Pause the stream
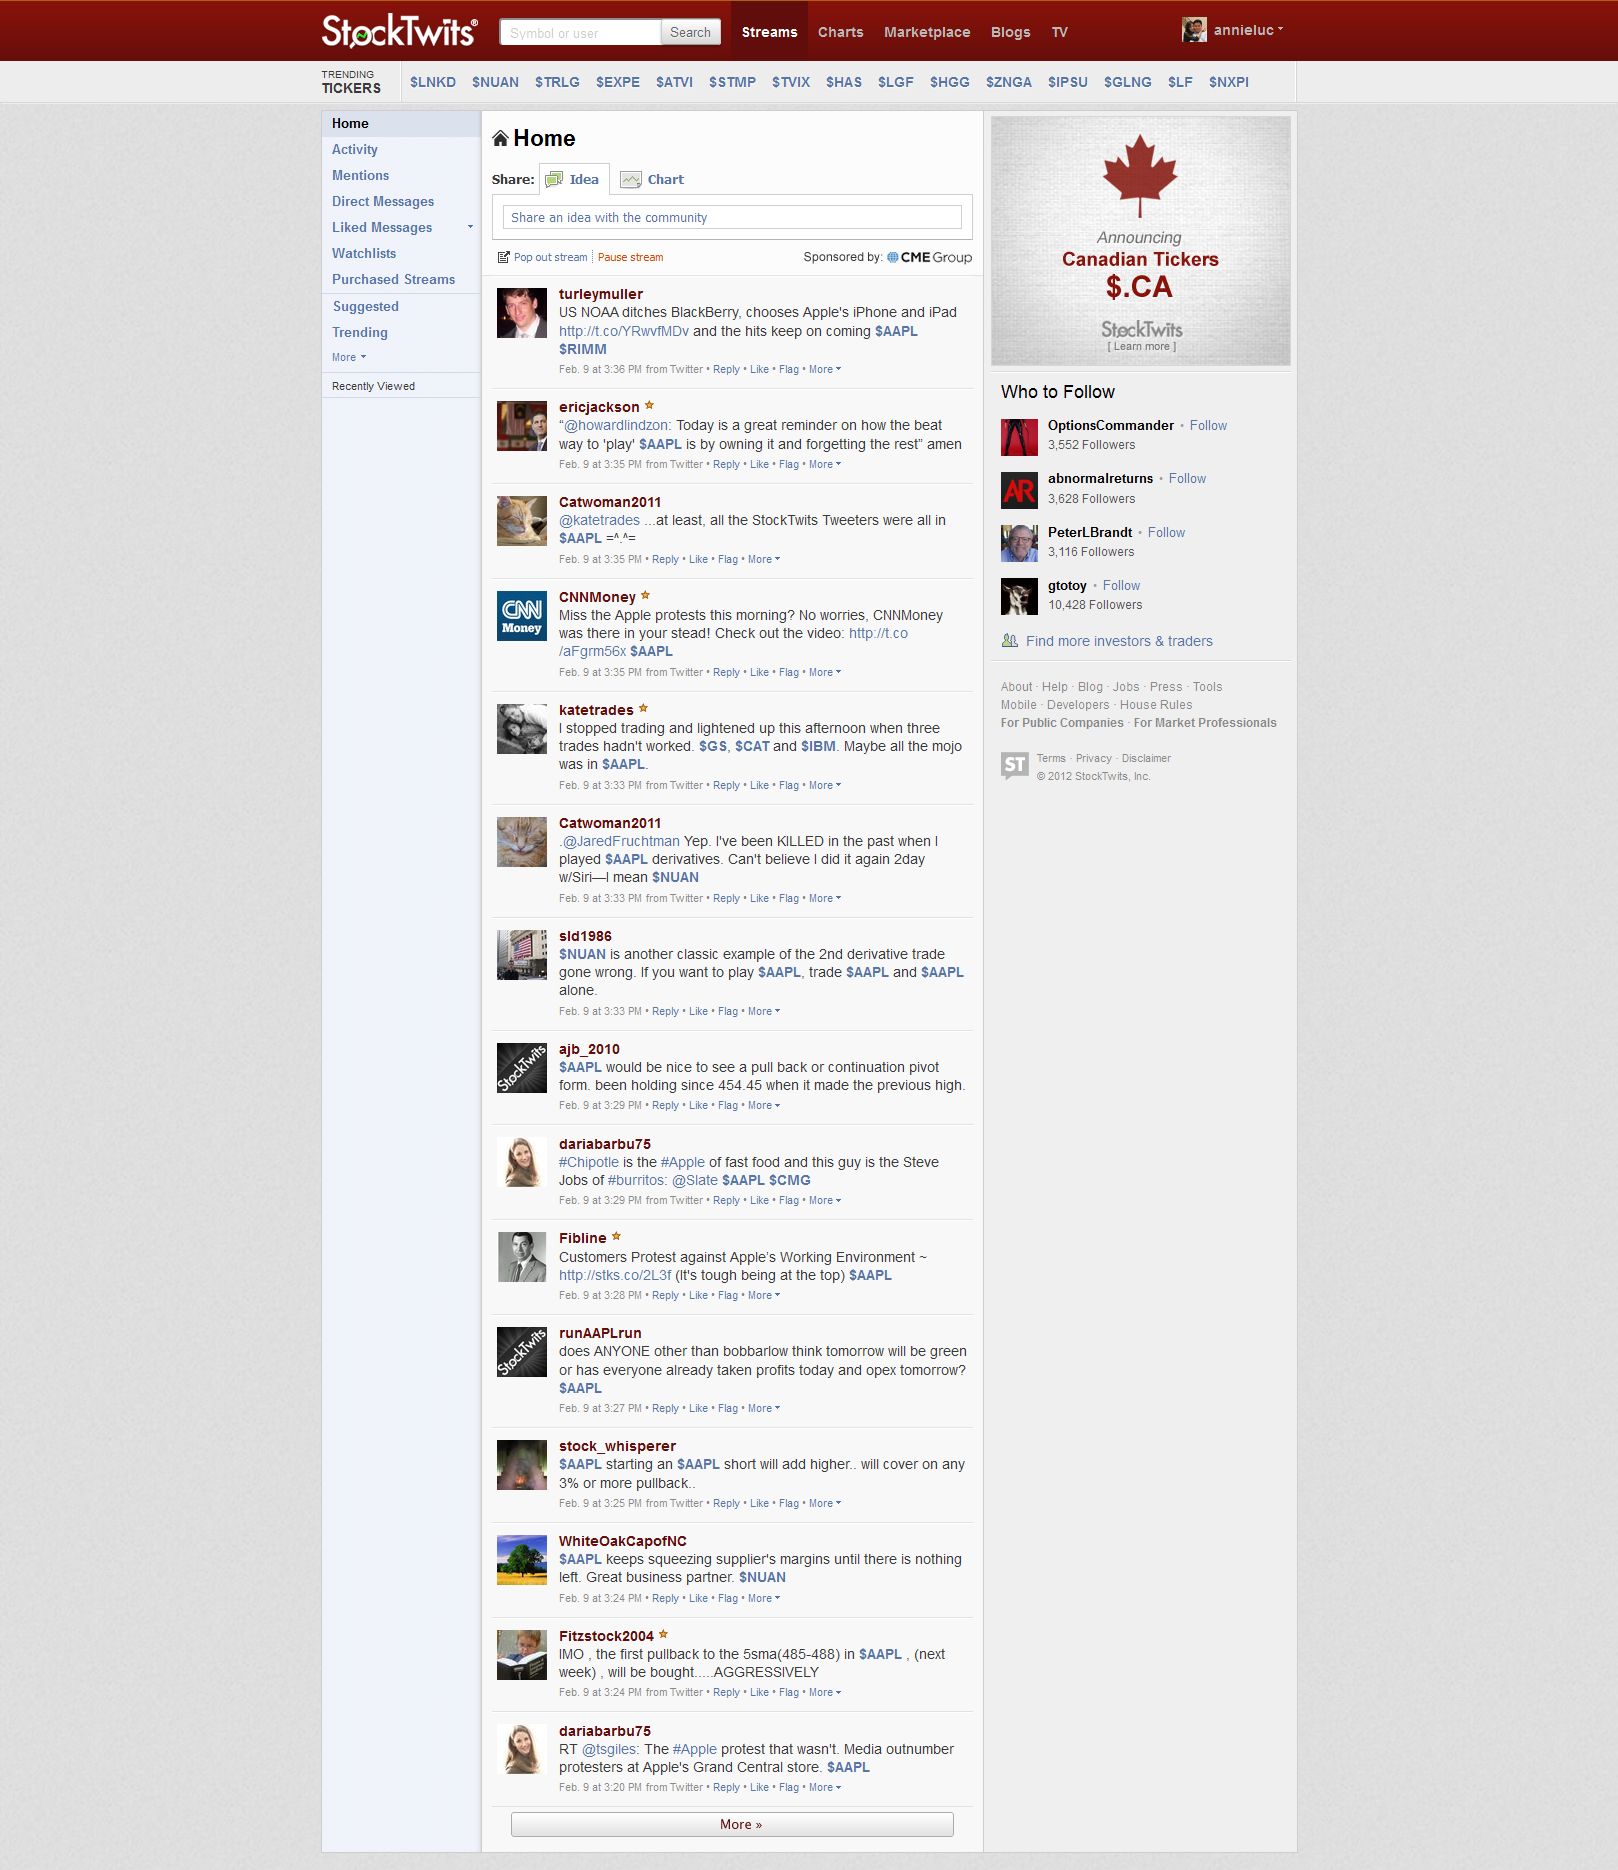Screen dimensions: 1618x1870 click(x=630, y=258)
